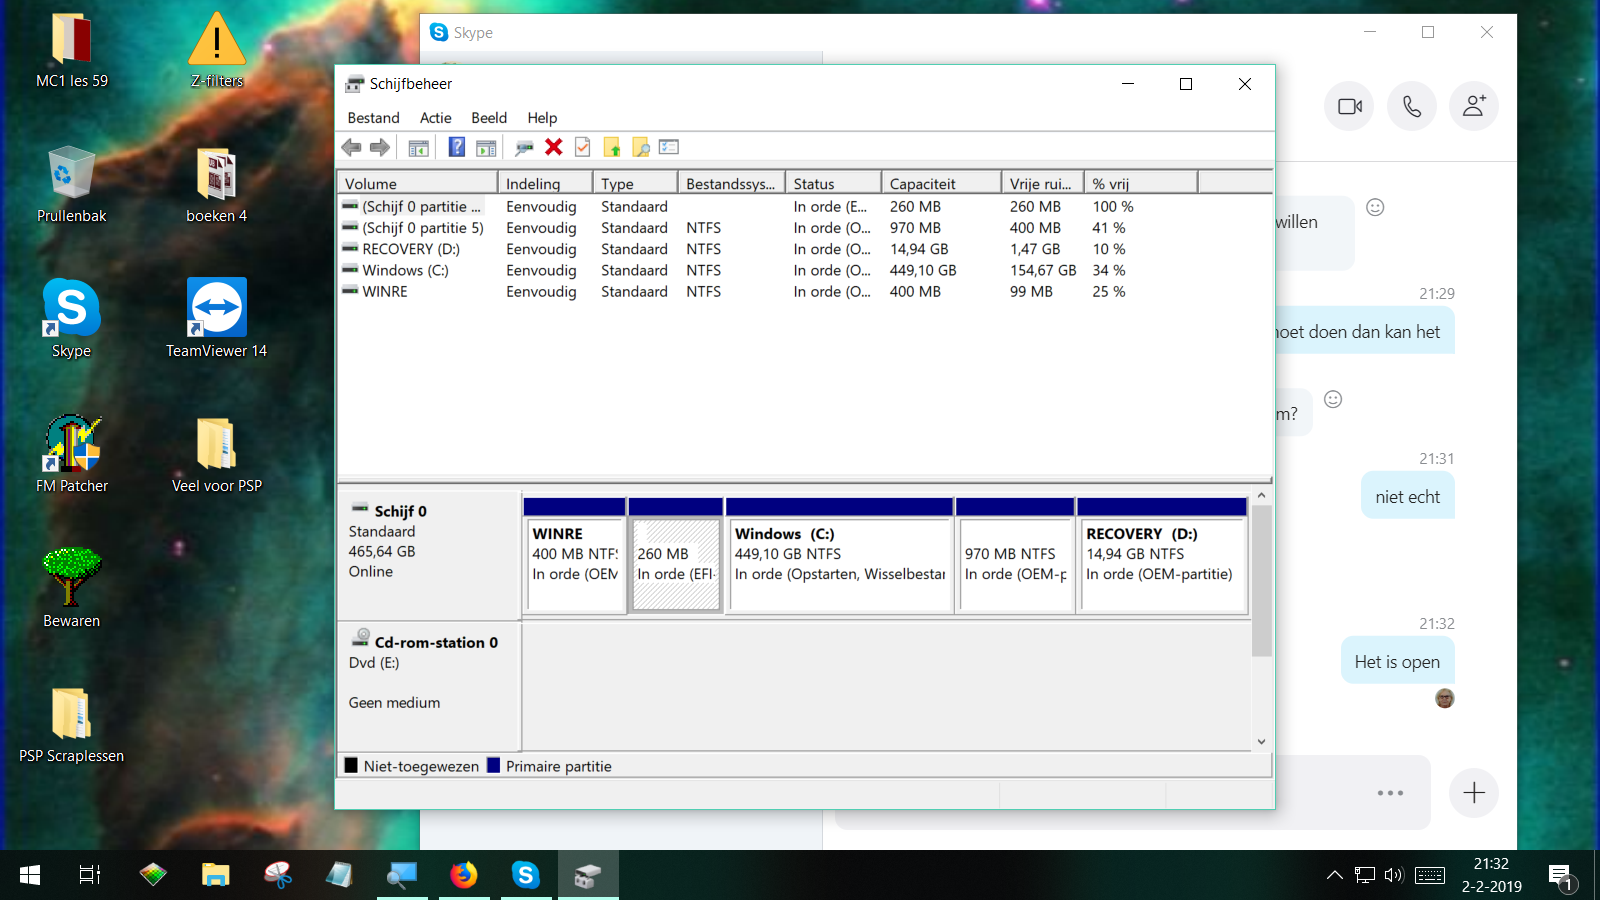Click the folder with green arrow icon
Image resolution: width=1600 pixels, height=900 pixels.
coord(612,147)
